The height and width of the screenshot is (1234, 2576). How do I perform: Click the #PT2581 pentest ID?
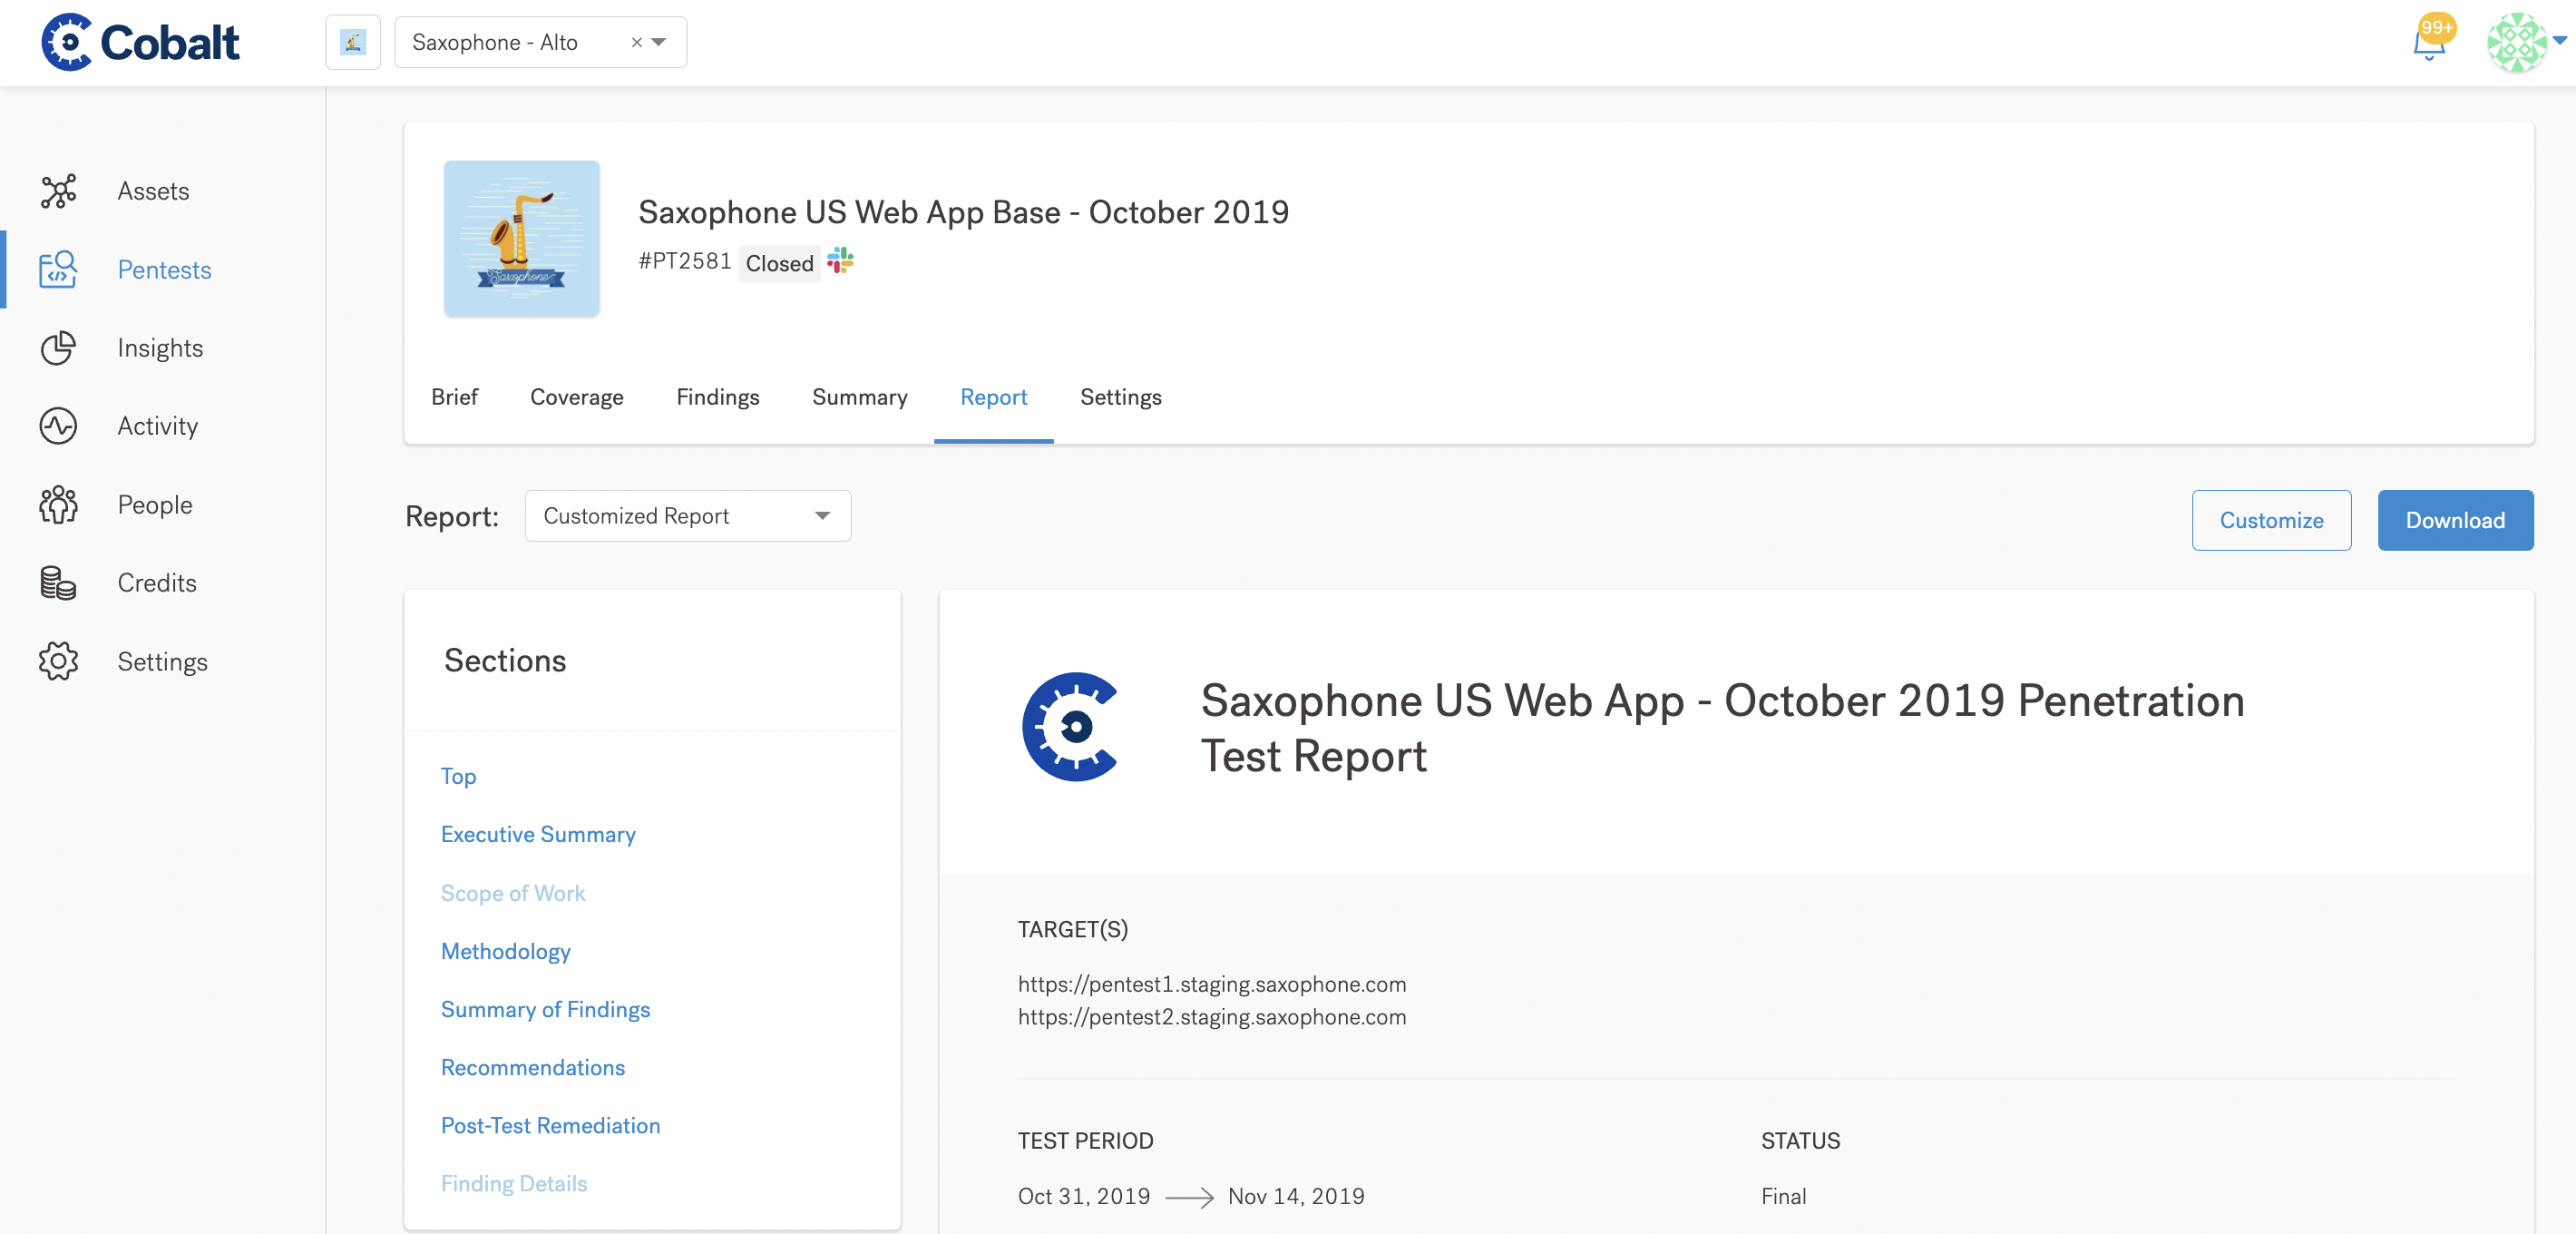pyautogui.click(x=685, y=261)
